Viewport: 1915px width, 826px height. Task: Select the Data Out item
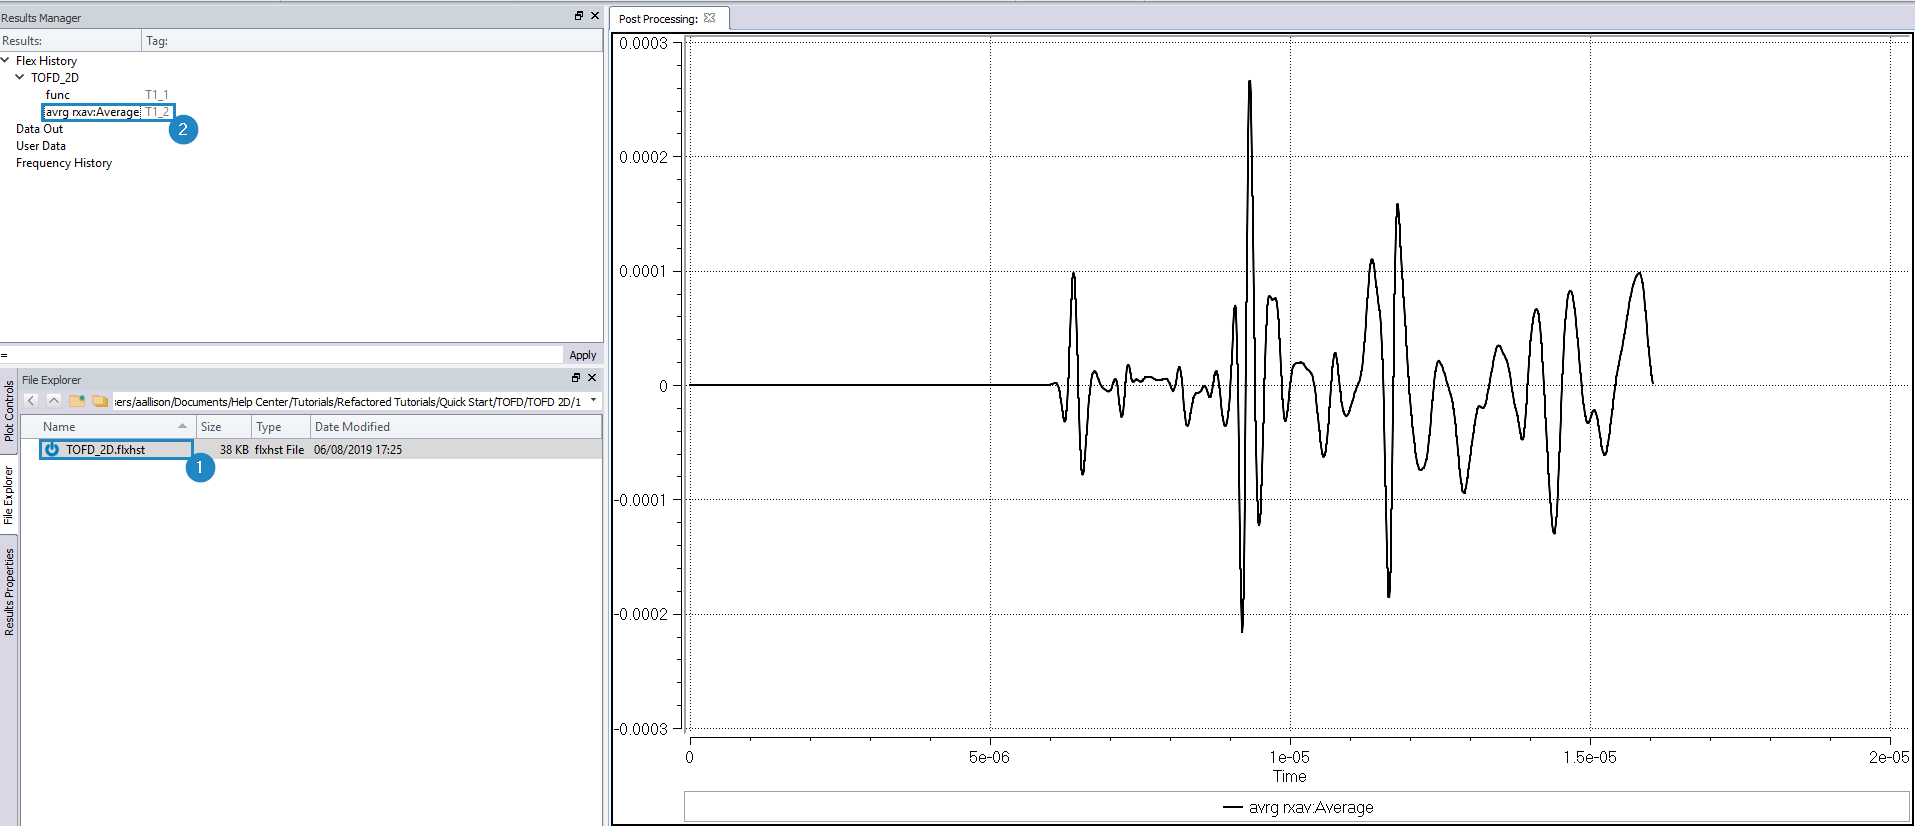tap(39, 129)
